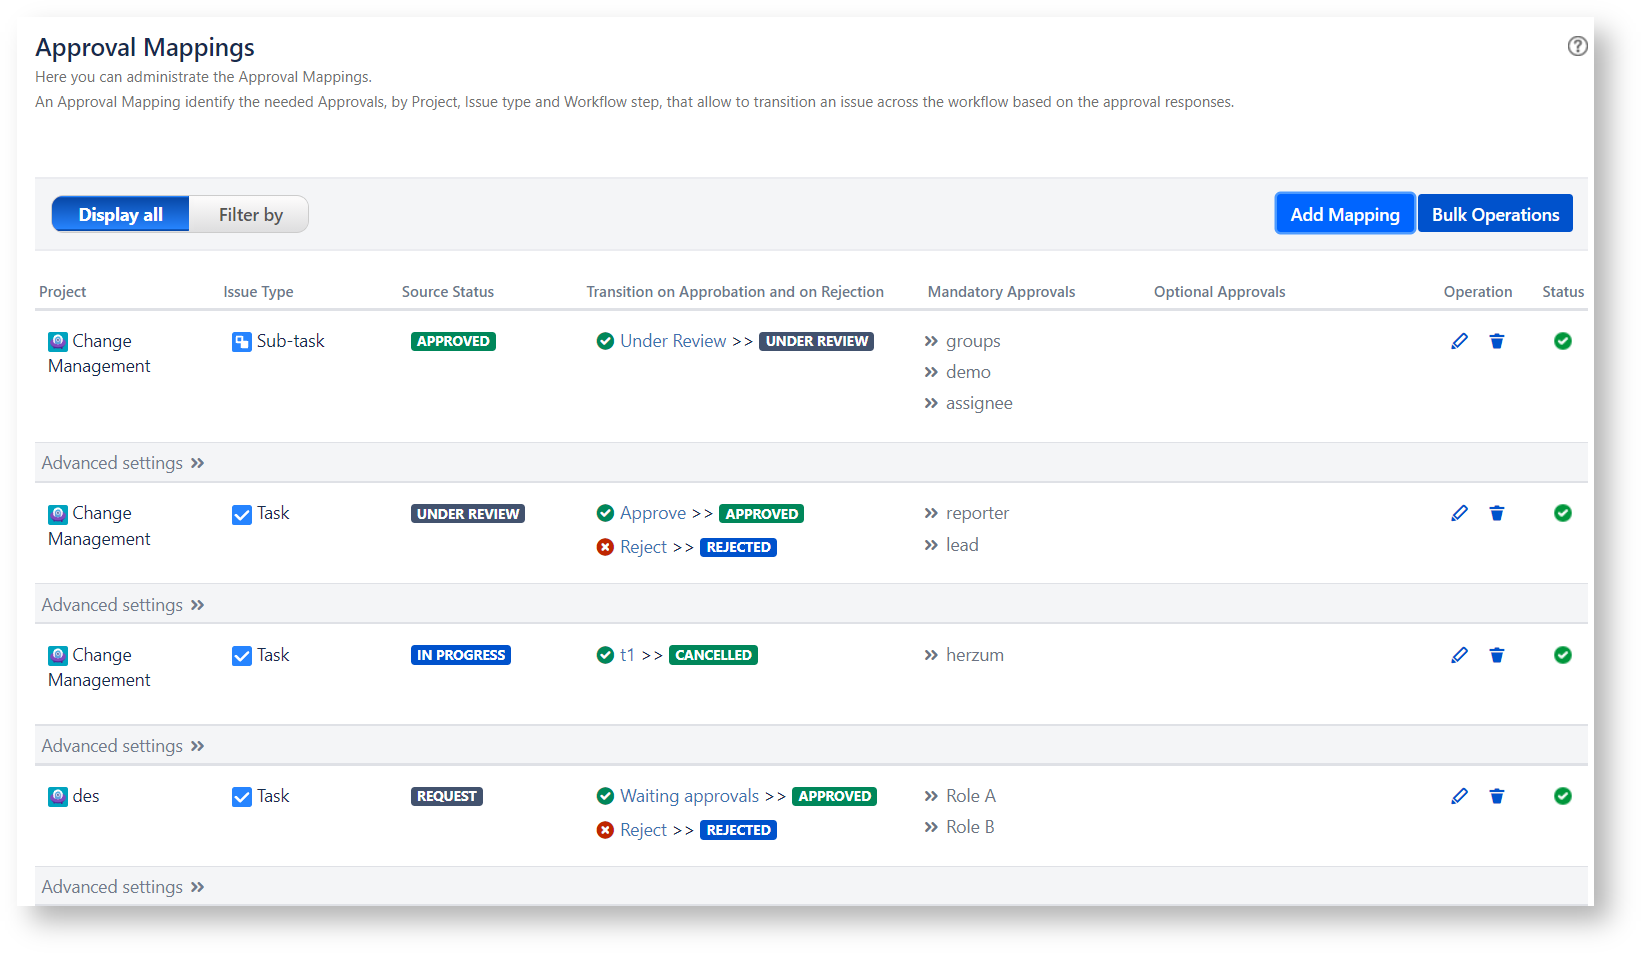Viewport: 1642px width, 954px height.
Task: Edit the des project mapping
Action: [1459, 796]
